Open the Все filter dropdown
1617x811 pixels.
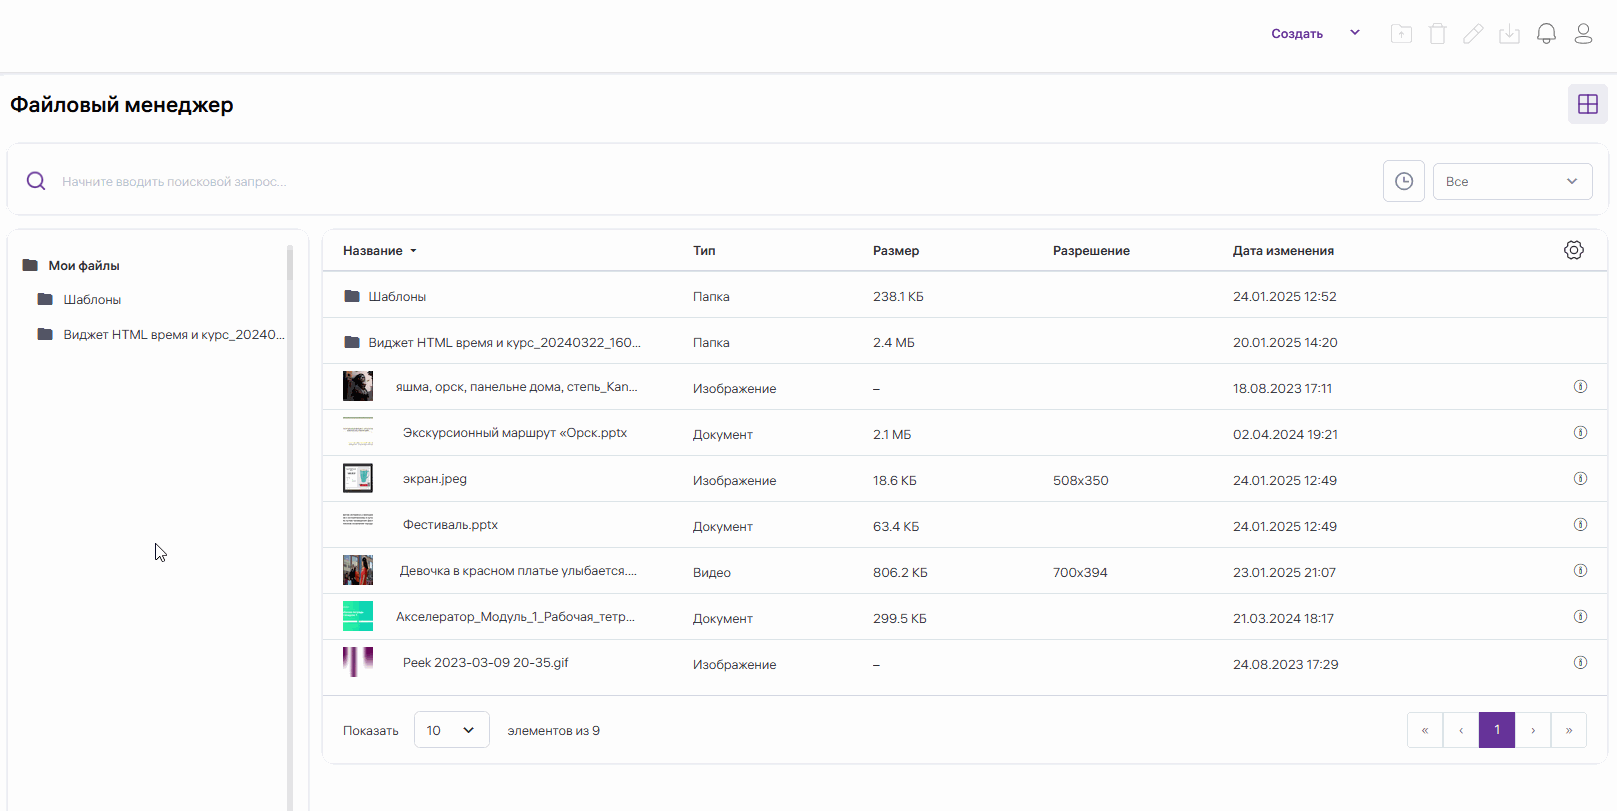[1511, 181]
